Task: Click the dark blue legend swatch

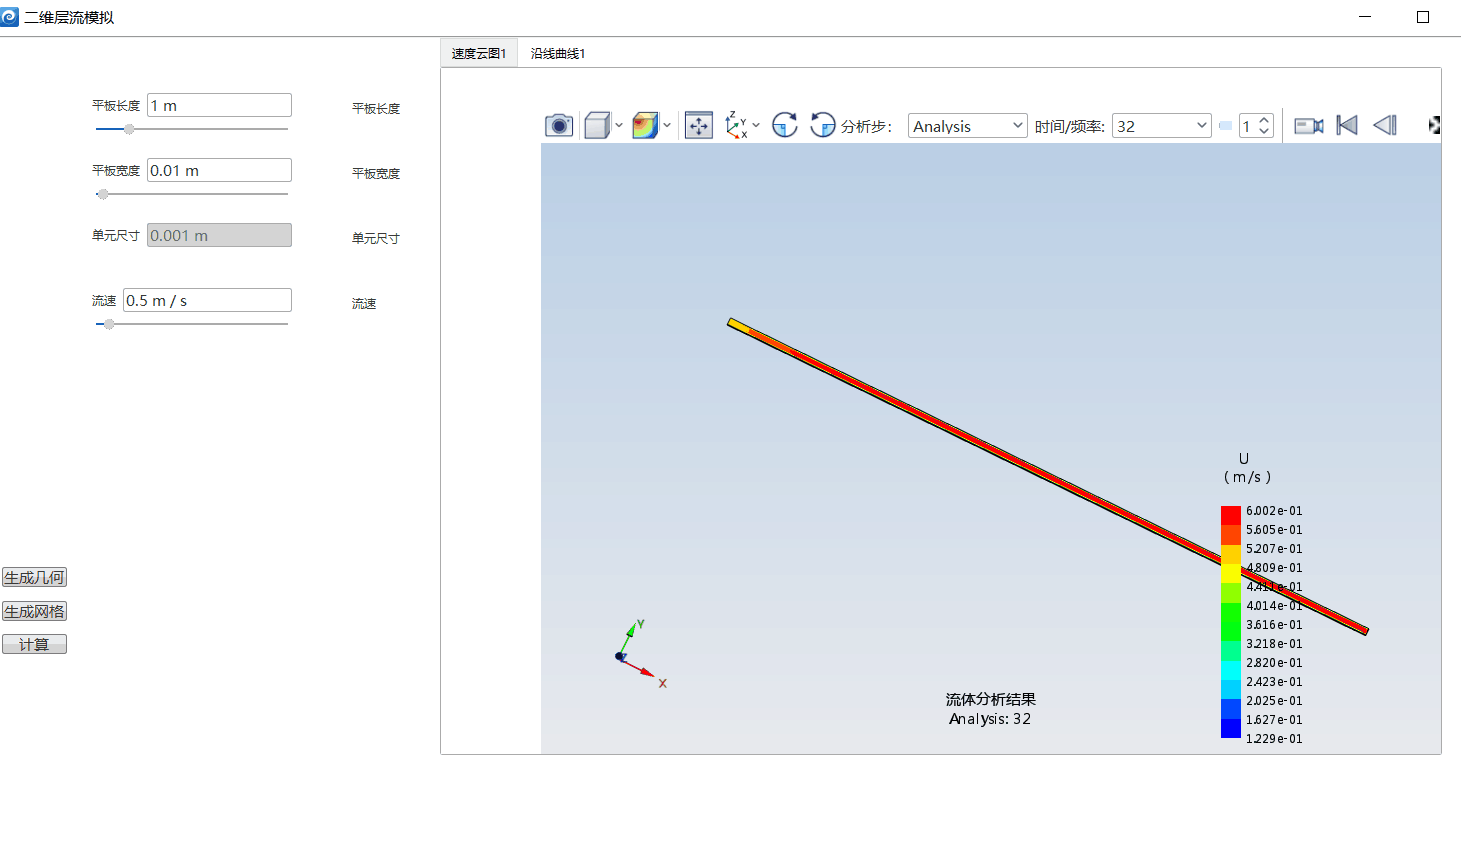Action: (x=1231, y=729)
